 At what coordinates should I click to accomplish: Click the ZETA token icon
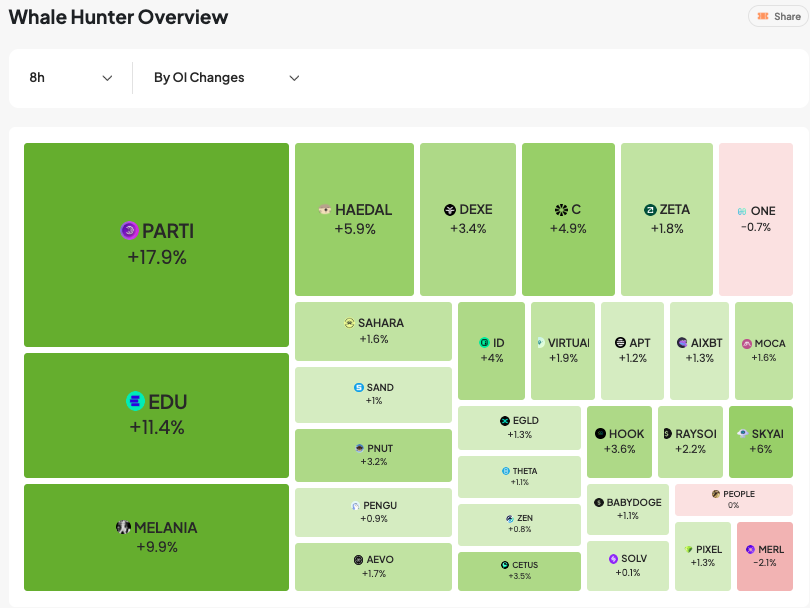click(650, 210)
